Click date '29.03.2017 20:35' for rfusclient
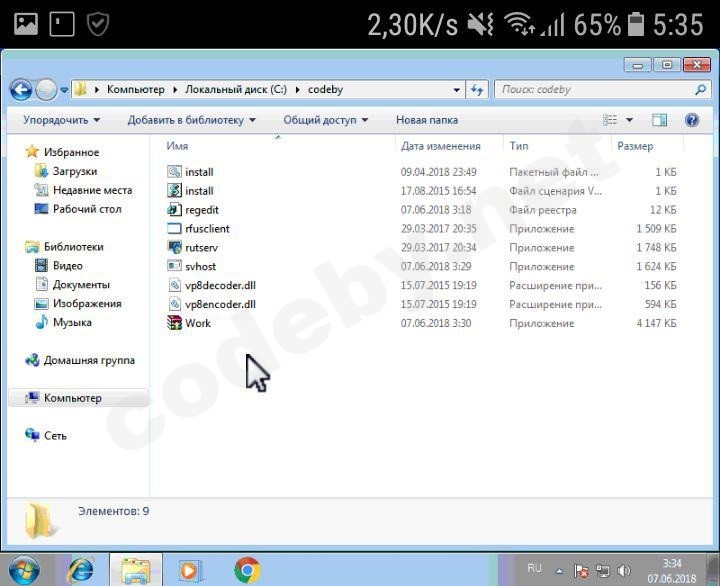The image size is (720, 586). [438, 228]
